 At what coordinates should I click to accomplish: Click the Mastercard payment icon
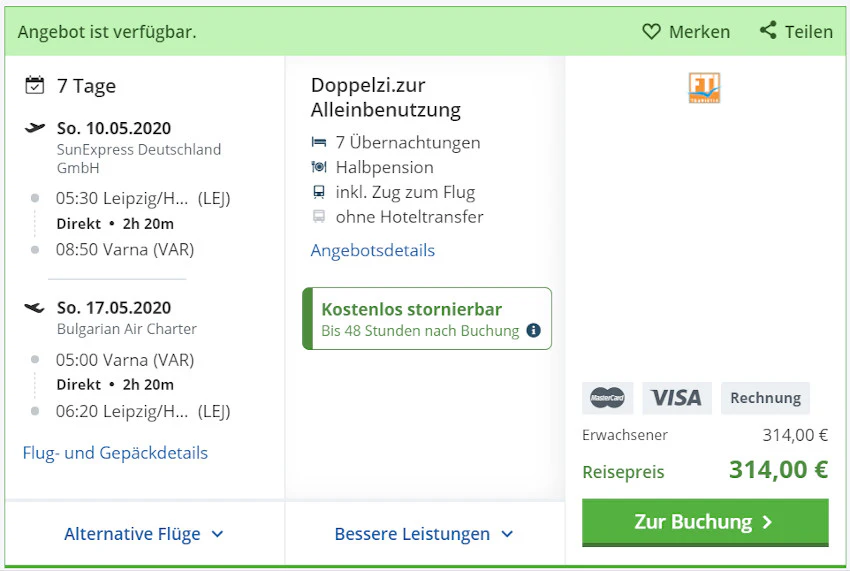click(607, 398)
